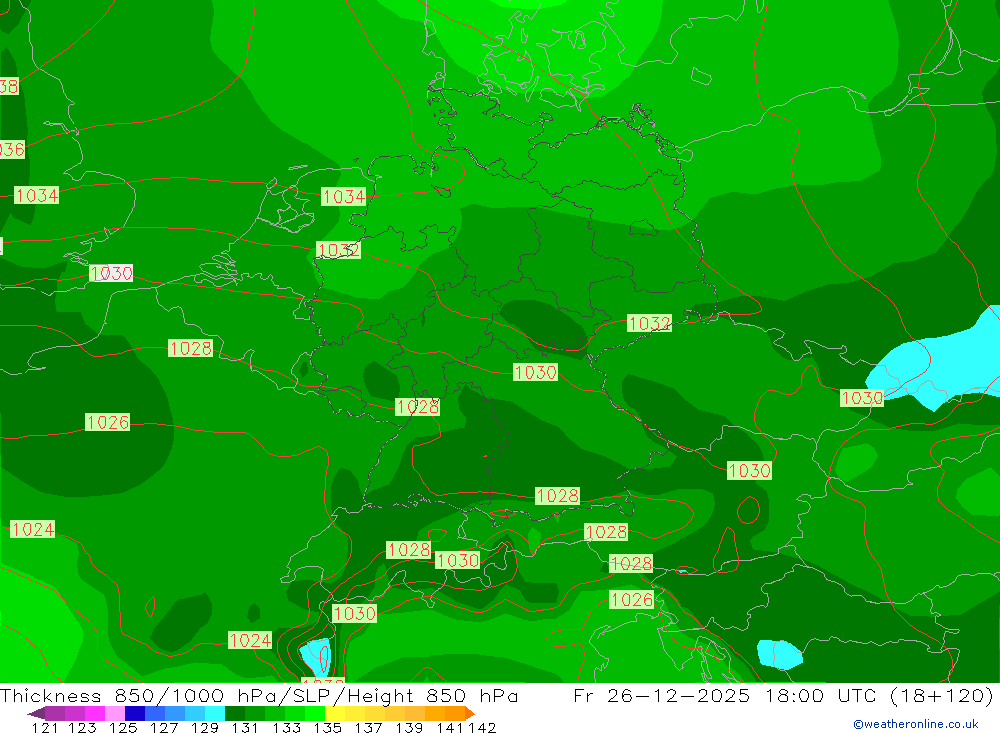Click the 'Fr 26-12-2025 18:00 UTC (18+120)' timestamp

783,695
